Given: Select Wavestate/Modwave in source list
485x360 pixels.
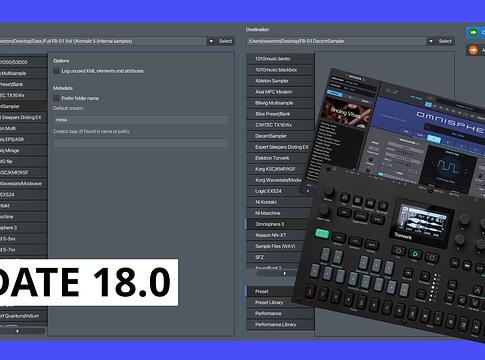Looking at the screenshot, I should (x=24, y=183).
